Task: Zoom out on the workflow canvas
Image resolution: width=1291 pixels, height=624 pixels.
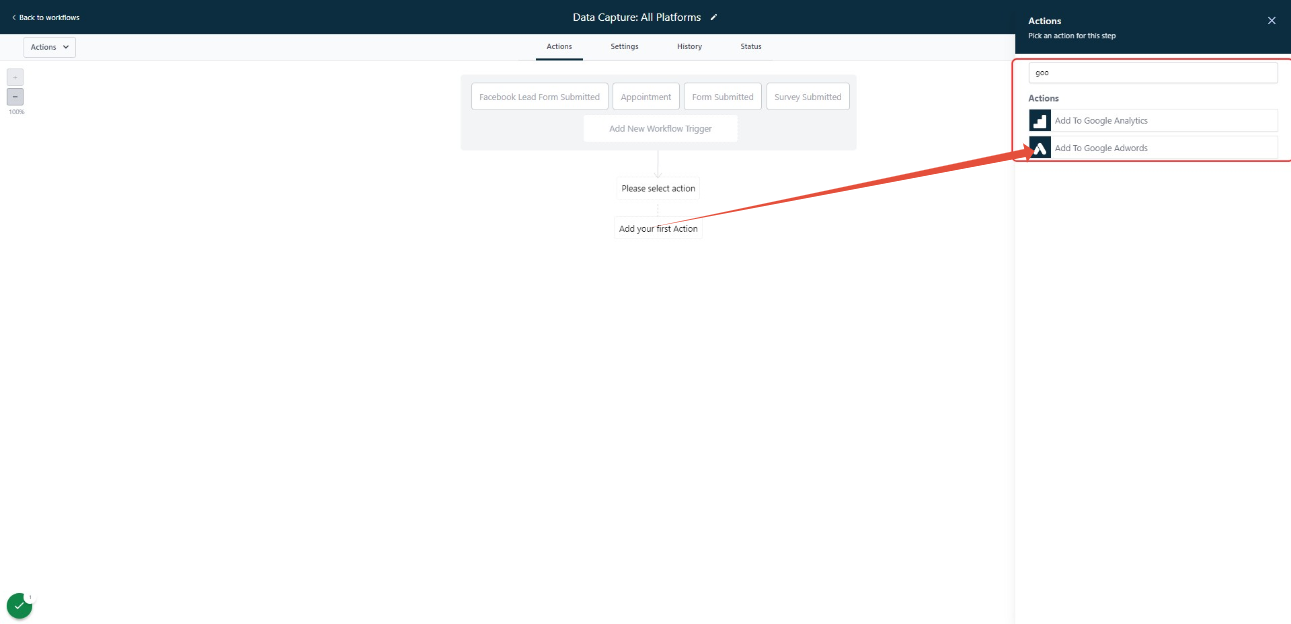Action: point(15,97)
